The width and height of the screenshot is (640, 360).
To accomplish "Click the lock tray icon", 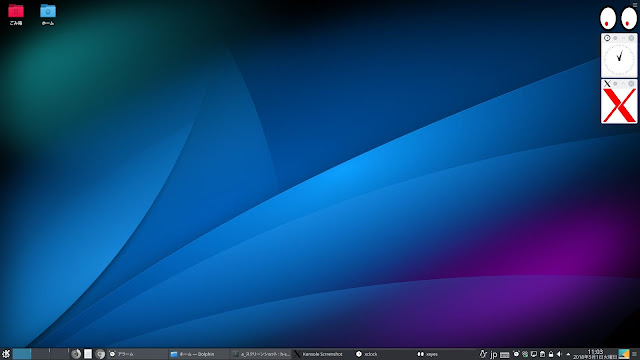I will pyautogui.click(x=551, y=354).
